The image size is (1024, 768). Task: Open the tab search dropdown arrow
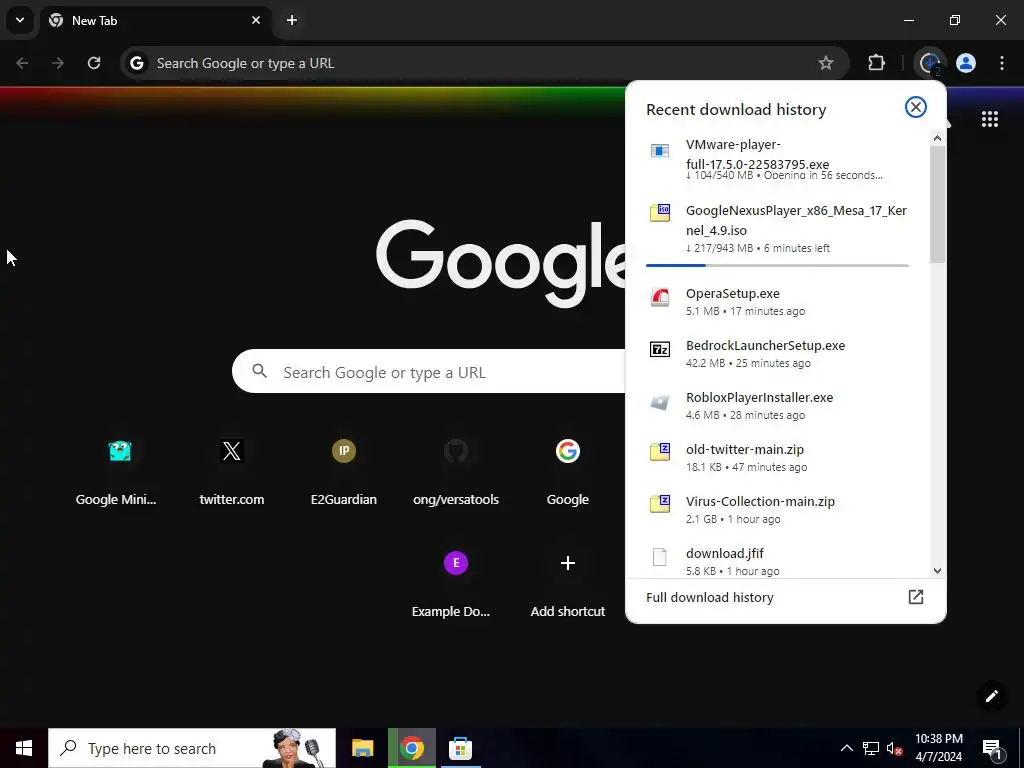(x=20, y=20)
